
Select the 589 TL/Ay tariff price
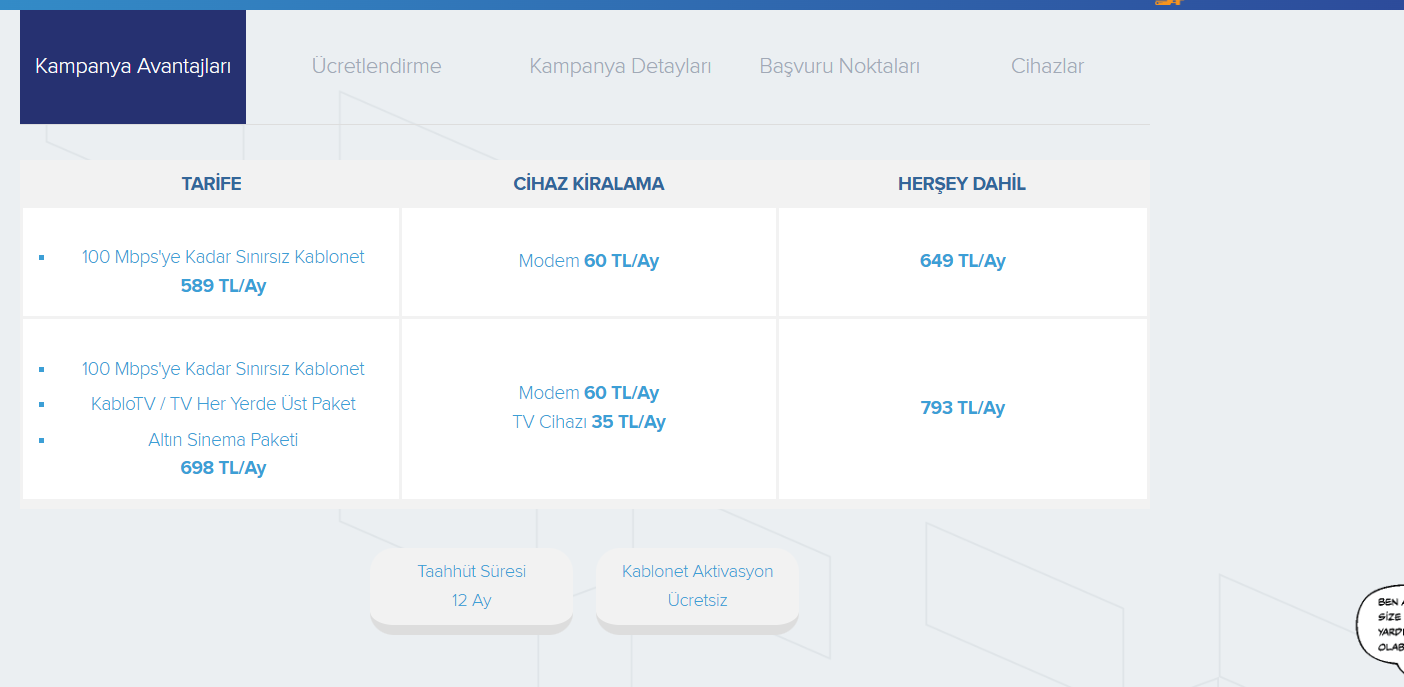click(223, 286)
